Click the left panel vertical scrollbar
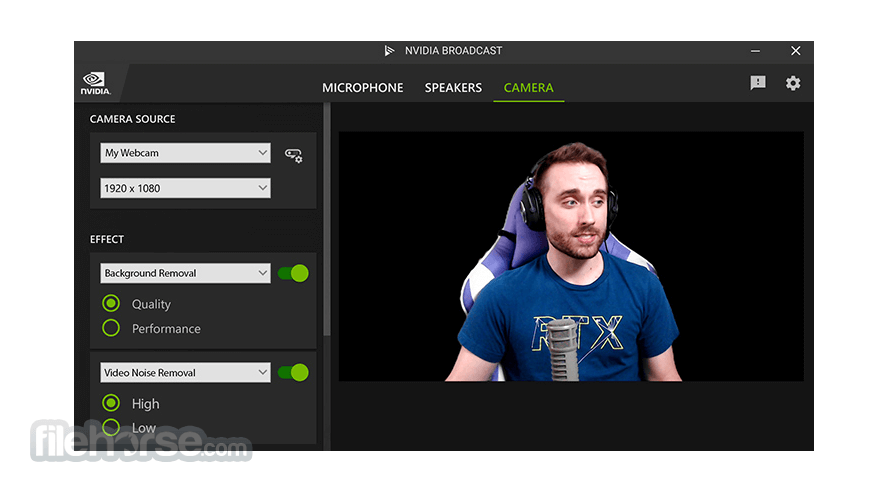The image size is (888, 492). tap(327, 220)
